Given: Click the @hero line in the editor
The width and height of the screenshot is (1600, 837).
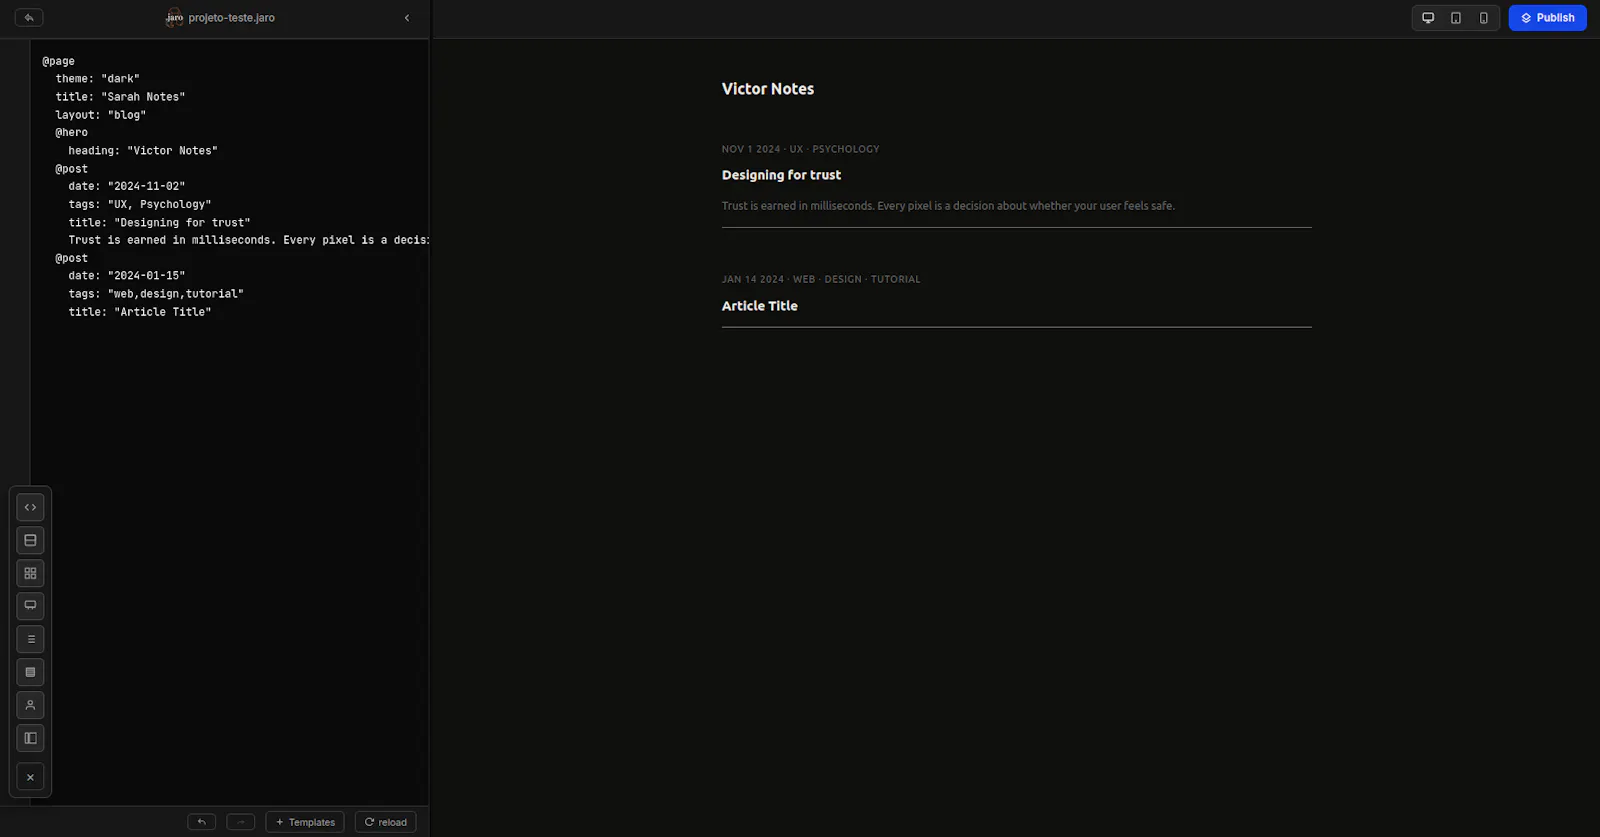Looking at the screenshot, I should click(x=71, y=132).
